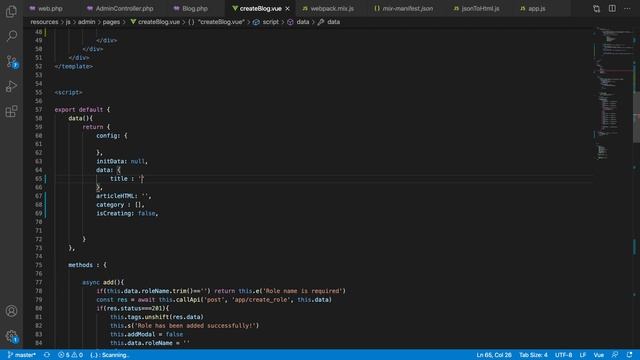Place cursor on 'initData: null,' line
The width and height of the screenshot is (640, 360).
pos(122,162)
